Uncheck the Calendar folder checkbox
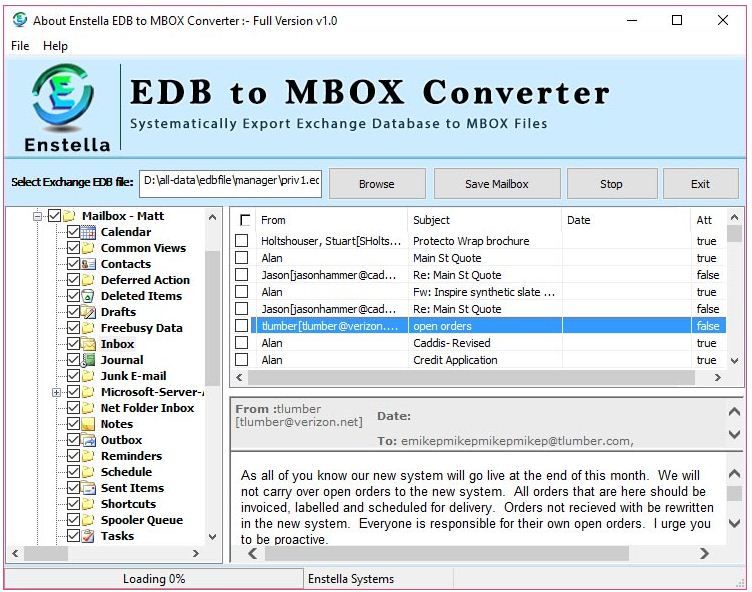 [73, 232]
